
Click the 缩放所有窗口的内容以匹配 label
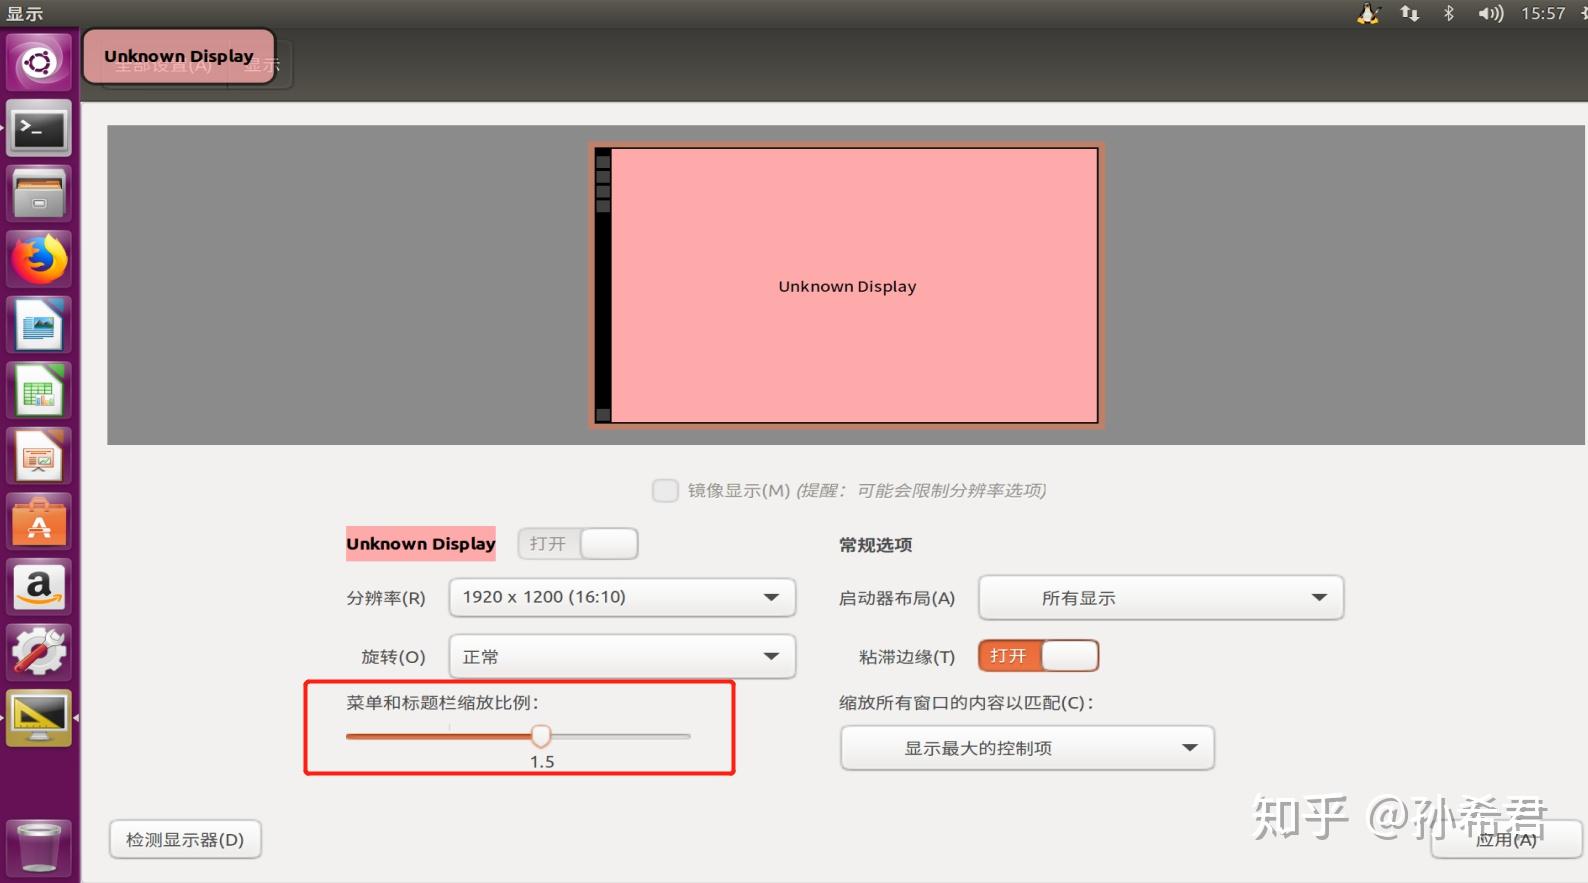[x=966, y=703]
